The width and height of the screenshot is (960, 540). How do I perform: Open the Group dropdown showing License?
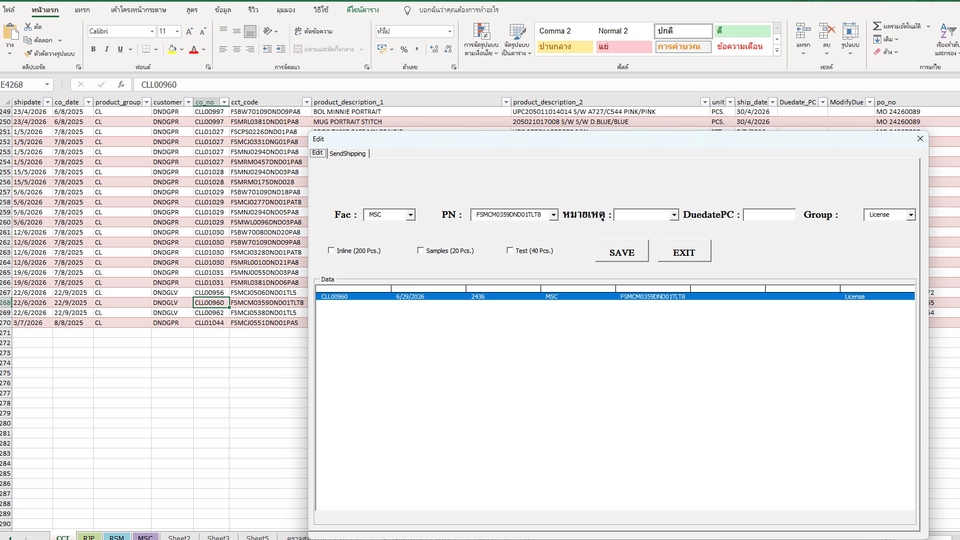pos(910,215)
